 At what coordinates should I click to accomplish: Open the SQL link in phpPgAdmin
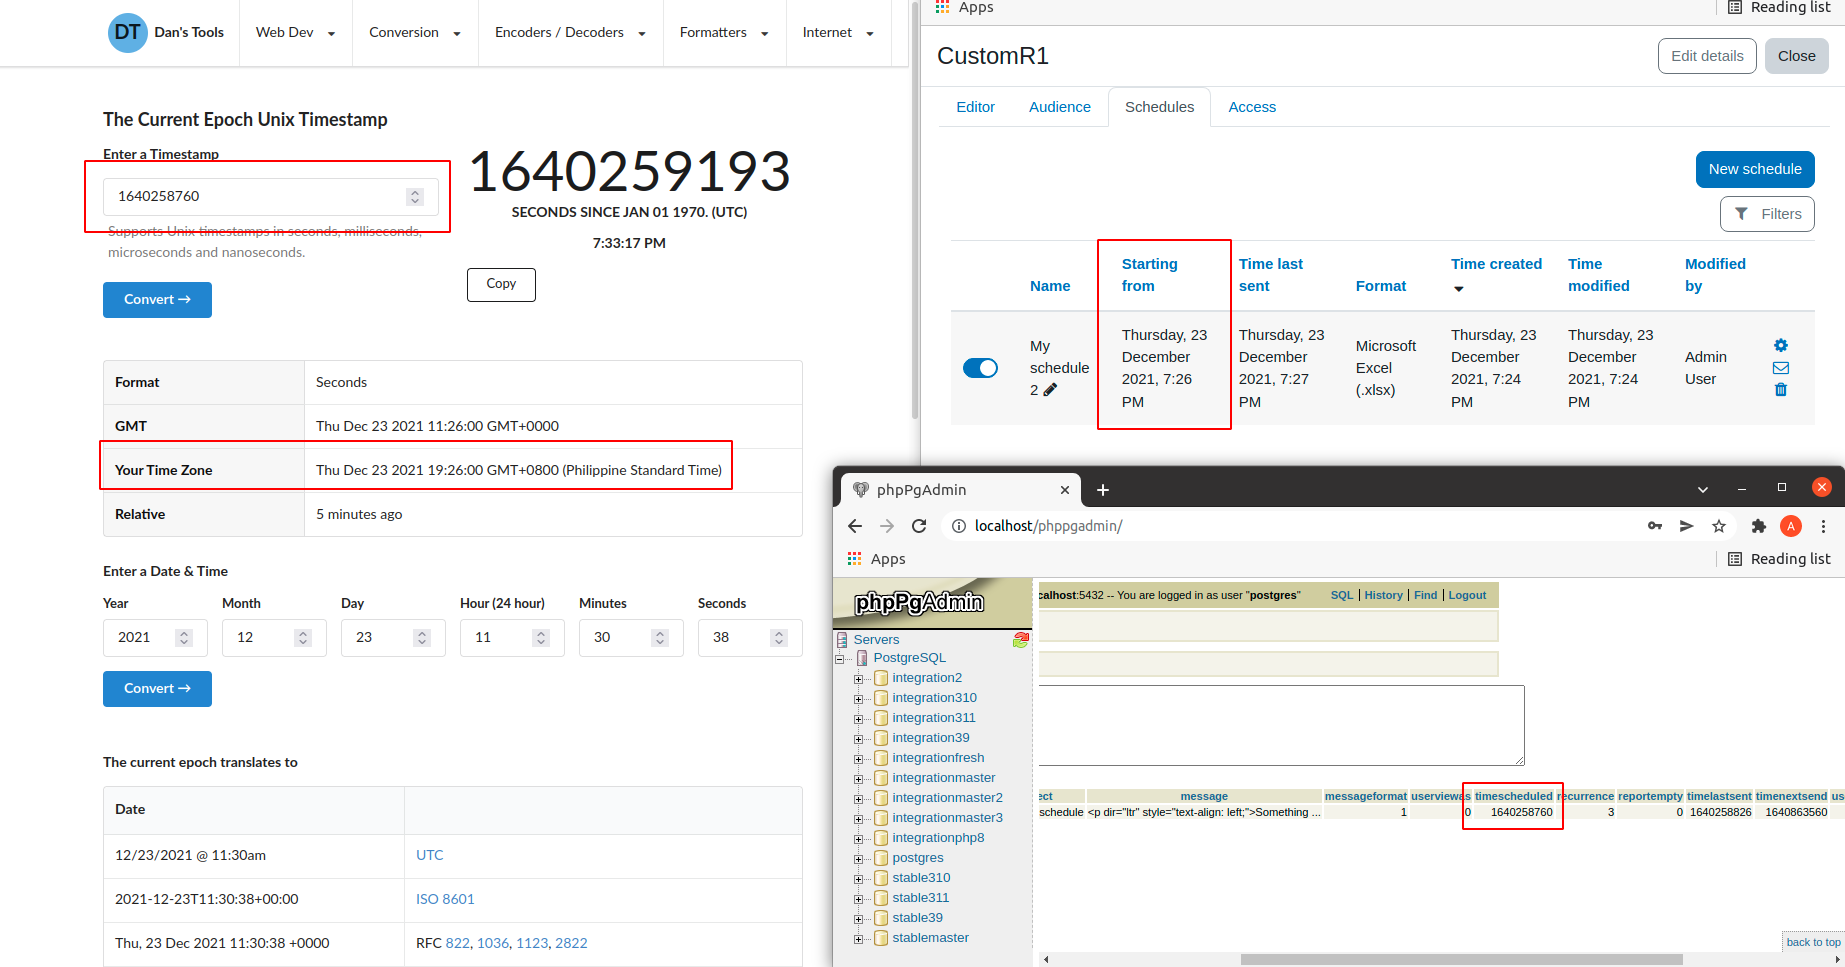[x=1341, y=595]
